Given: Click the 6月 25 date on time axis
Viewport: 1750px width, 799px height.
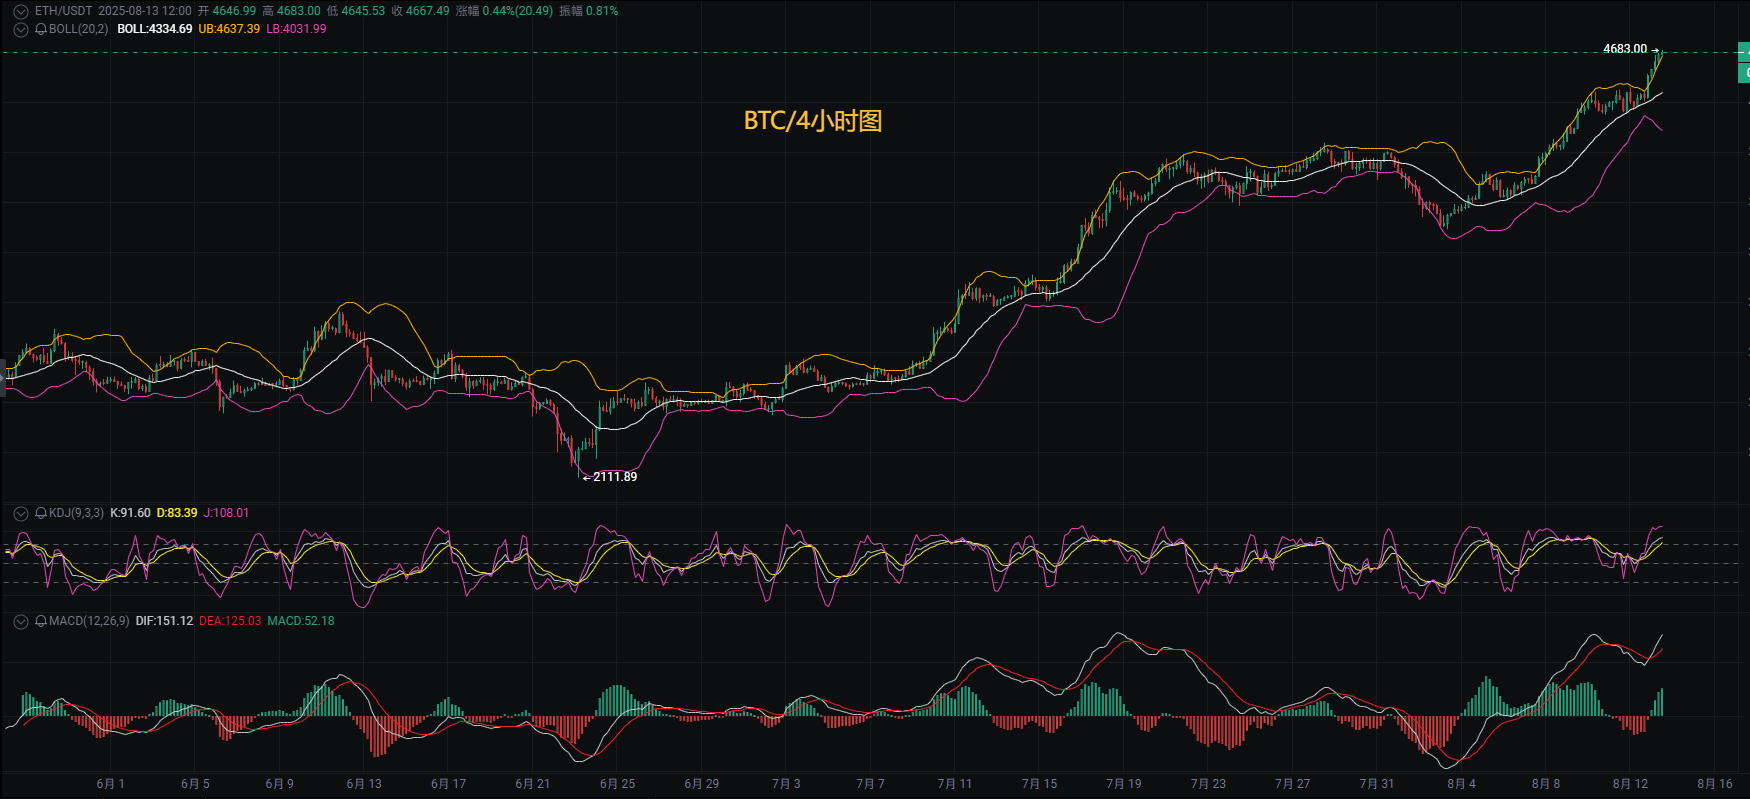Looking at the screenshot, I should coord(618,784).
